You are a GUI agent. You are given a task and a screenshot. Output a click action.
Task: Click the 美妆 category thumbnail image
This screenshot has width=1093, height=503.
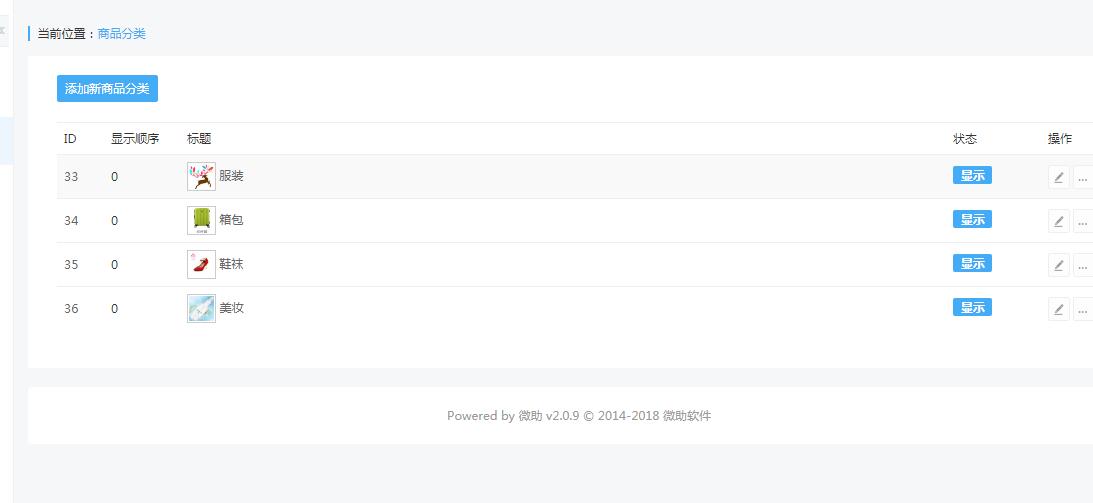tap(201, 308)
